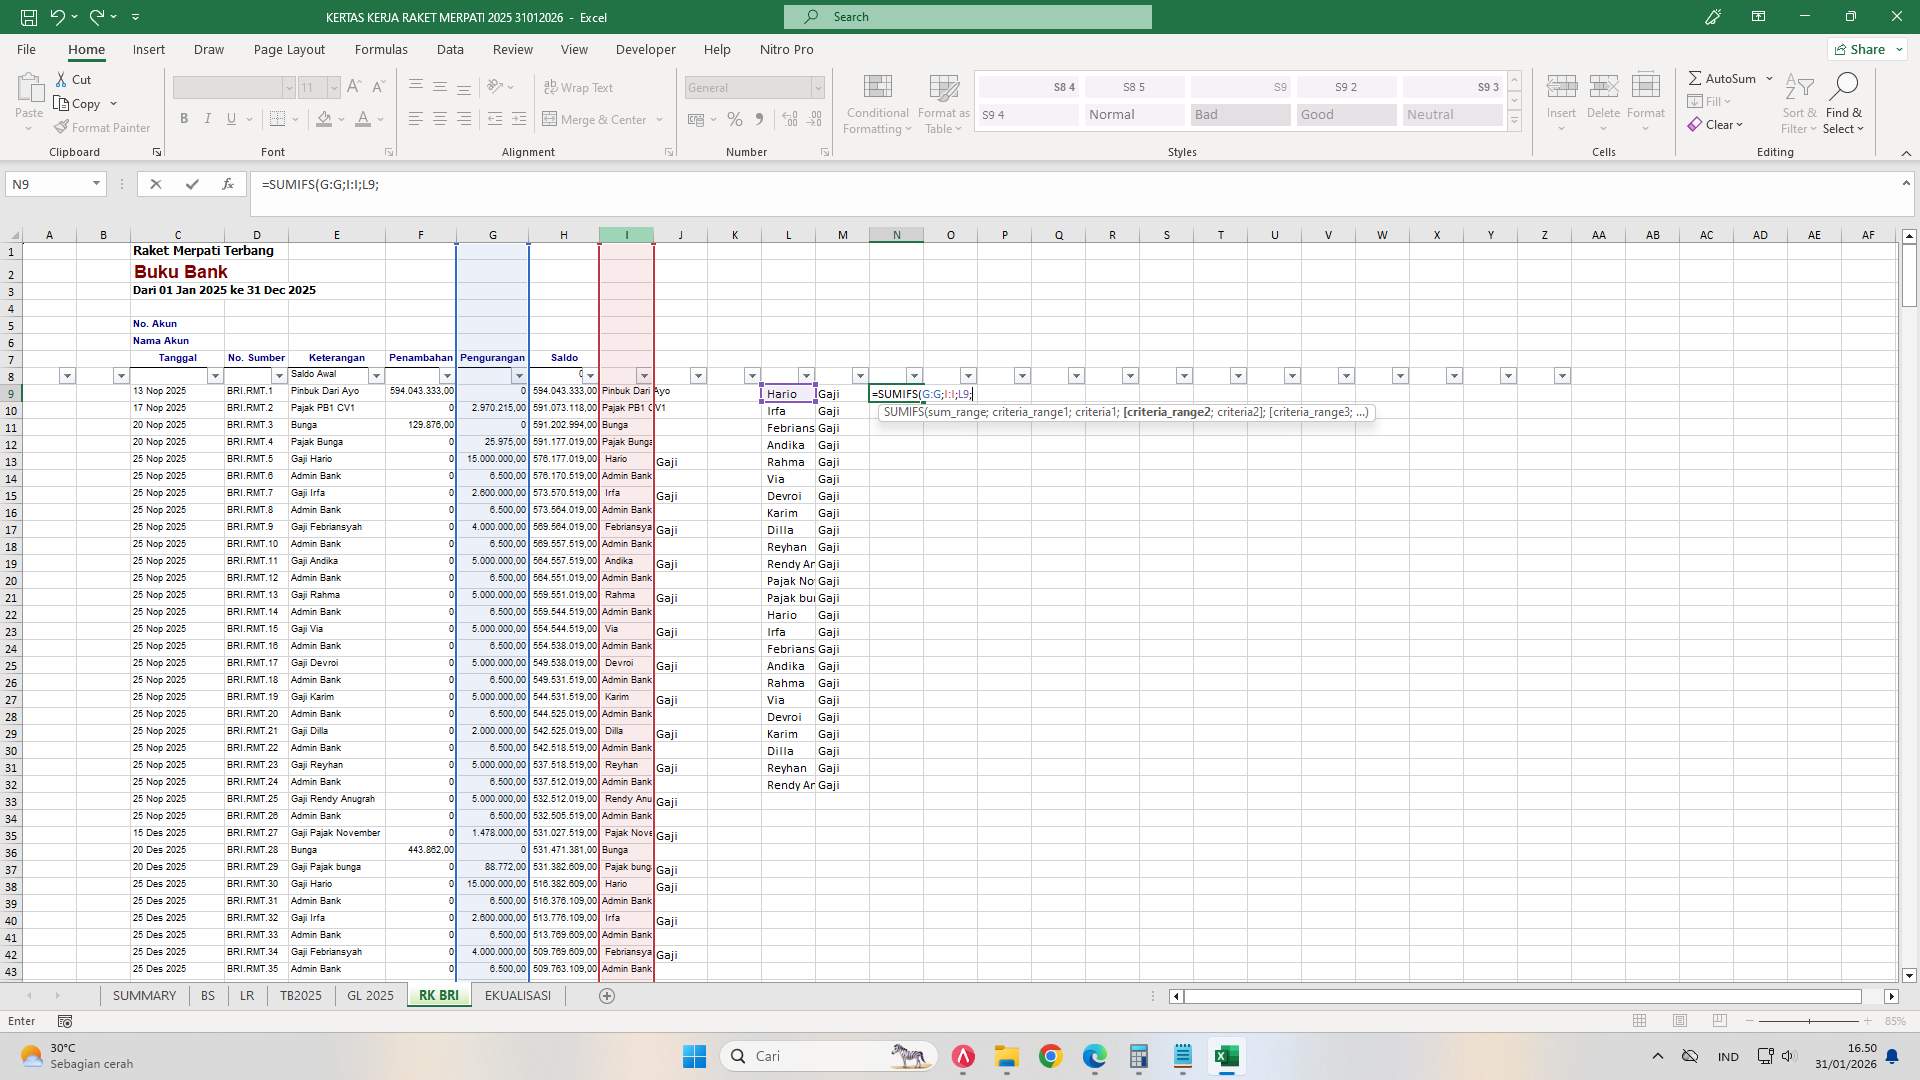1920x1080 pixels.
Task: Confirm the formula entry with the checkmark
Action: coord(192,184)
